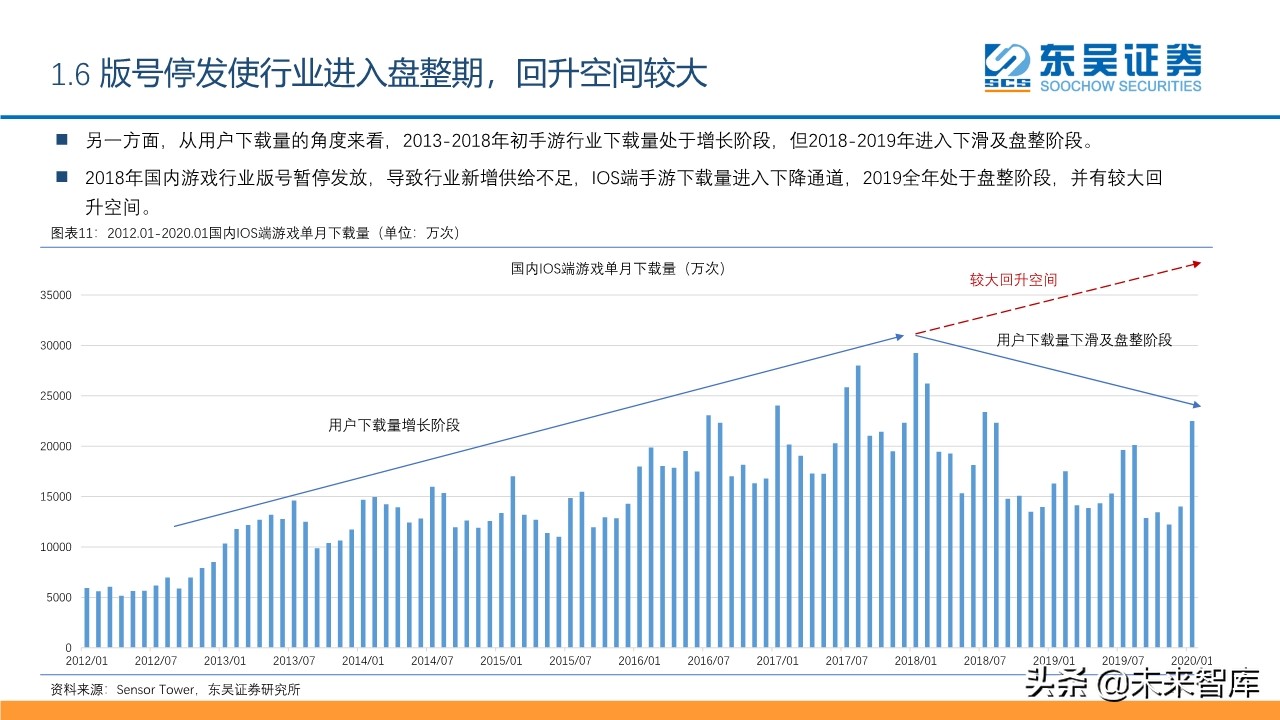Image resolution: width=1280 pixels, height=720 pixels.
Task: Click the 图表11 chart caption line
Action: tap(255, 232)
